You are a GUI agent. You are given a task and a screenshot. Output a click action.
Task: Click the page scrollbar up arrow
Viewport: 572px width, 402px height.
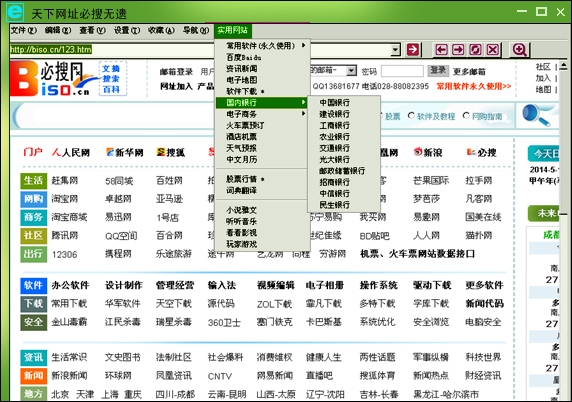click(564, 66)
